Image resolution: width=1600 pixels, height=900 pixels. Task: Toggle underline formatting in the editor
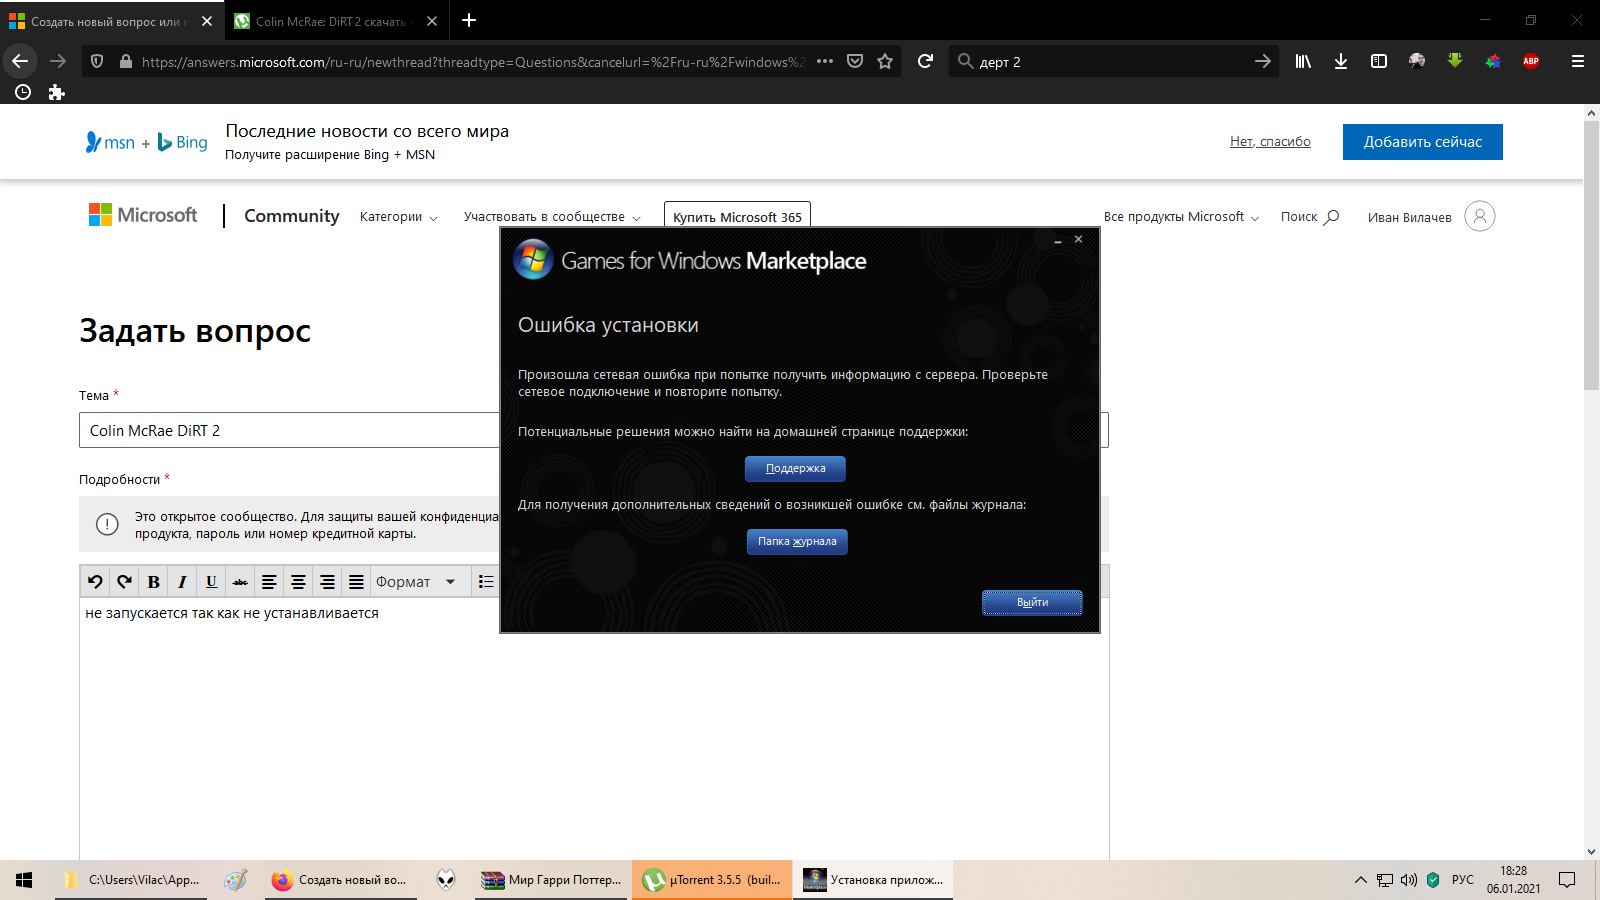[211, 581]
